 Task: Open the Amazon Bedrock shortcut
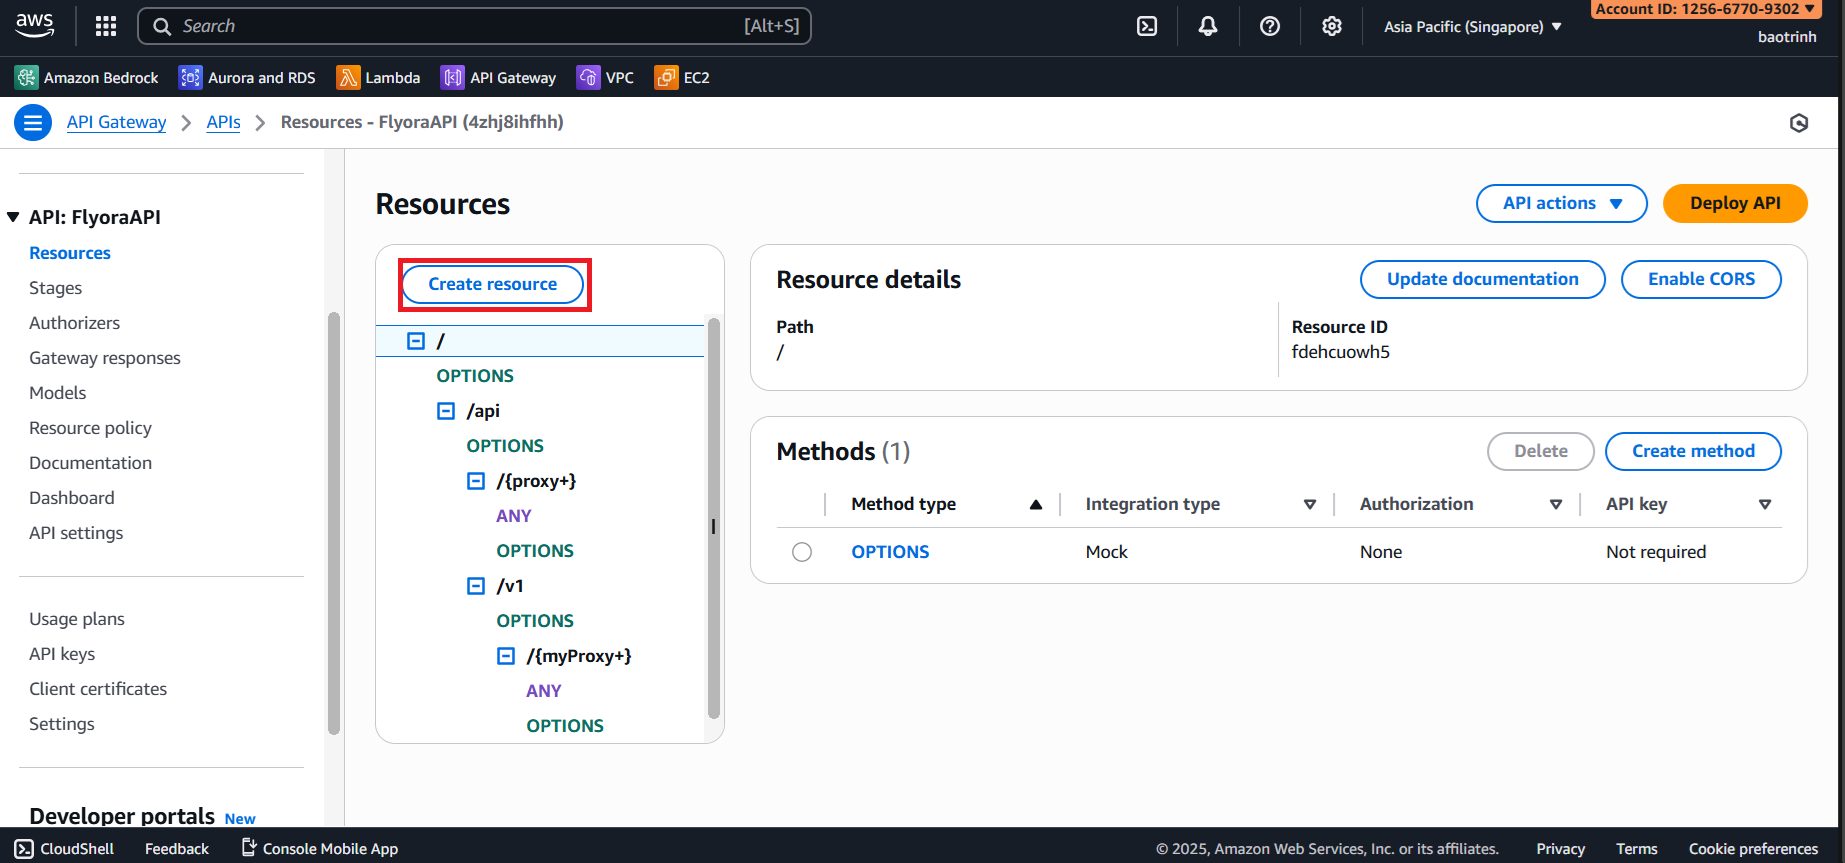pos(87,78)
